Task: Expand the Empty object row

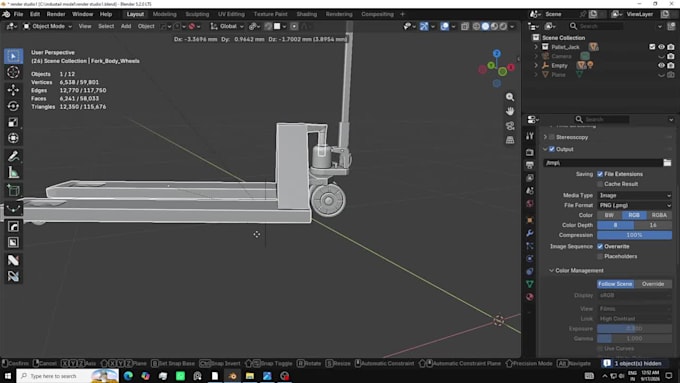Action: tap(536, 65)
